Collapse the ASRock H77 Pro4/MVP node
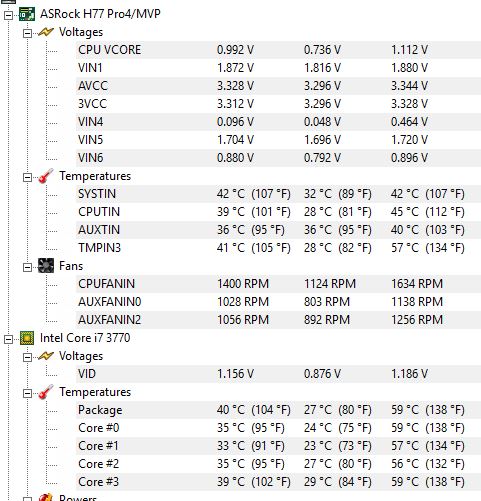Image resolution: width=481 pixels, height=501 pixels. [x=8, y=15]
